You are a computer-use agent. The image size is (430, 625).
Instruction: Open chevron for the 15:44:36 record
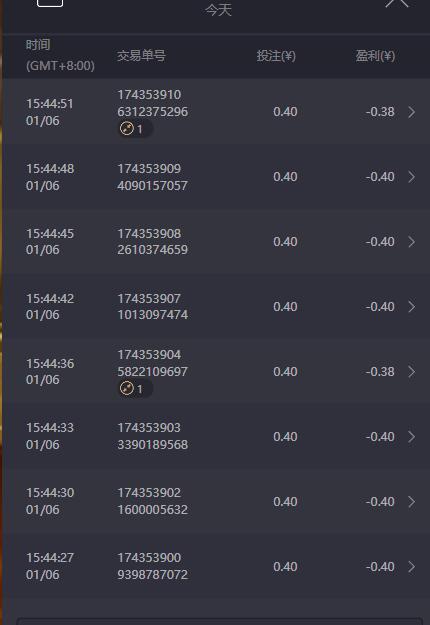412,372
